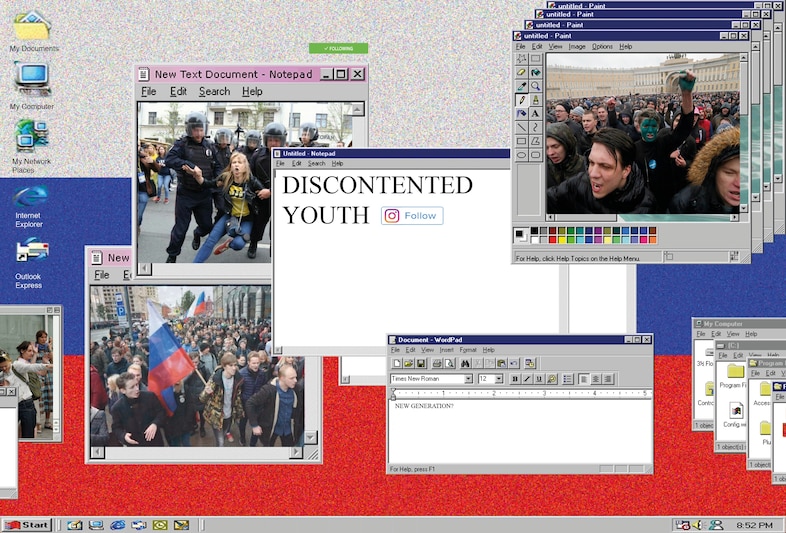The width and height of the screenshot is (786, 533).
Task: Open the Image menu in Paint
Action: click(x=577, y=46)
